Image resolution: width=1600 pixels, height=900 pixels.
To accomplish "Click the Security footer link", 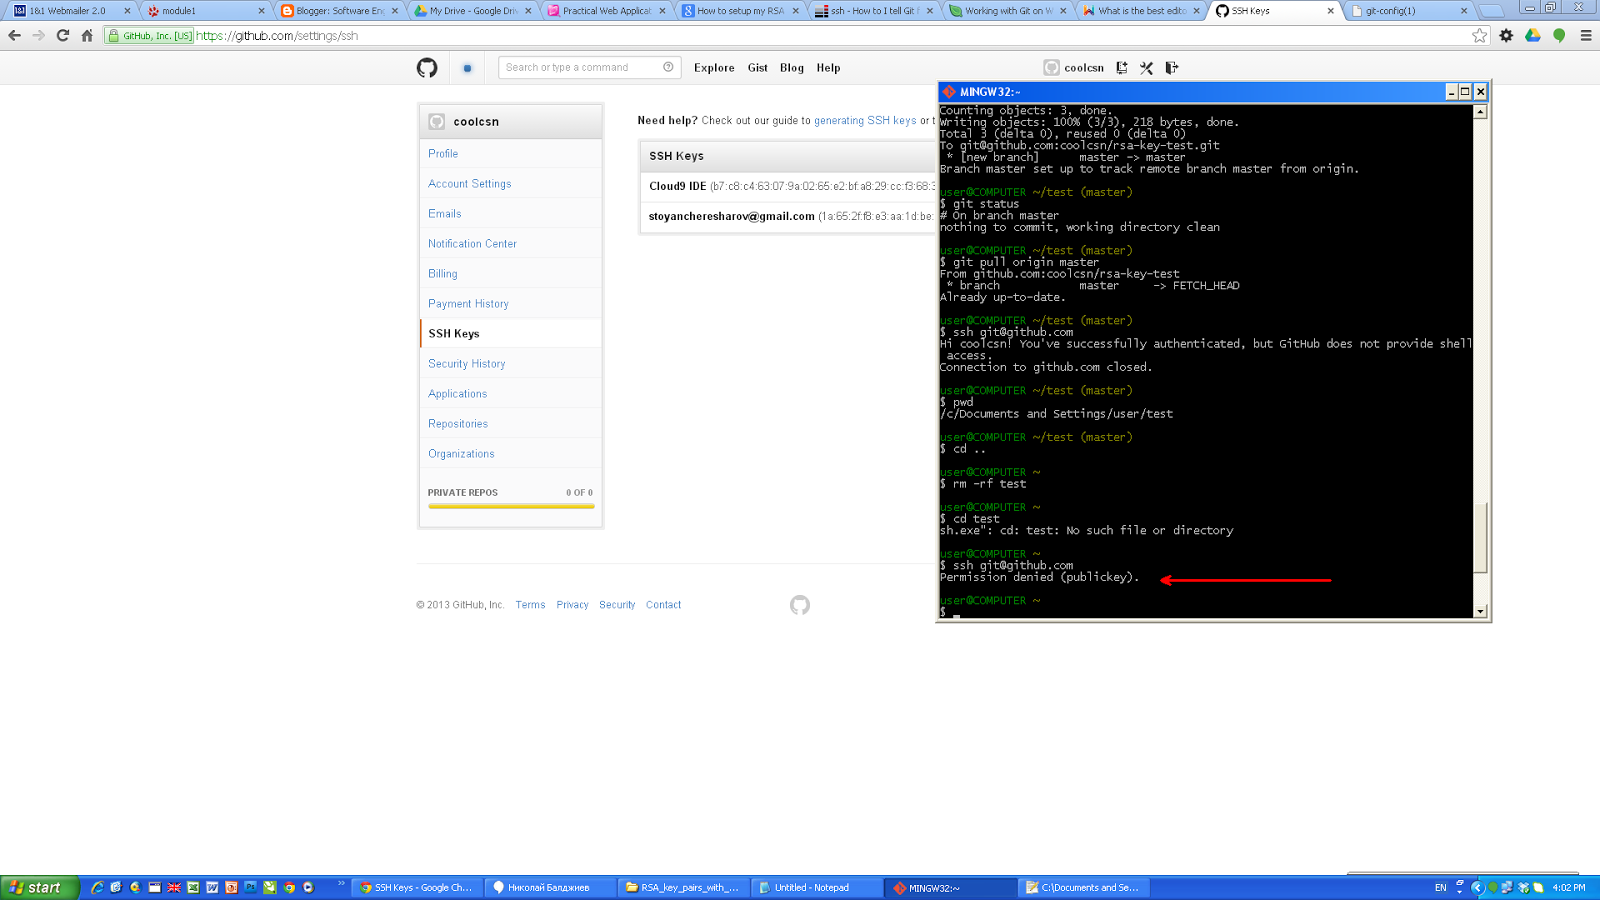I will [x=617, y=605].
